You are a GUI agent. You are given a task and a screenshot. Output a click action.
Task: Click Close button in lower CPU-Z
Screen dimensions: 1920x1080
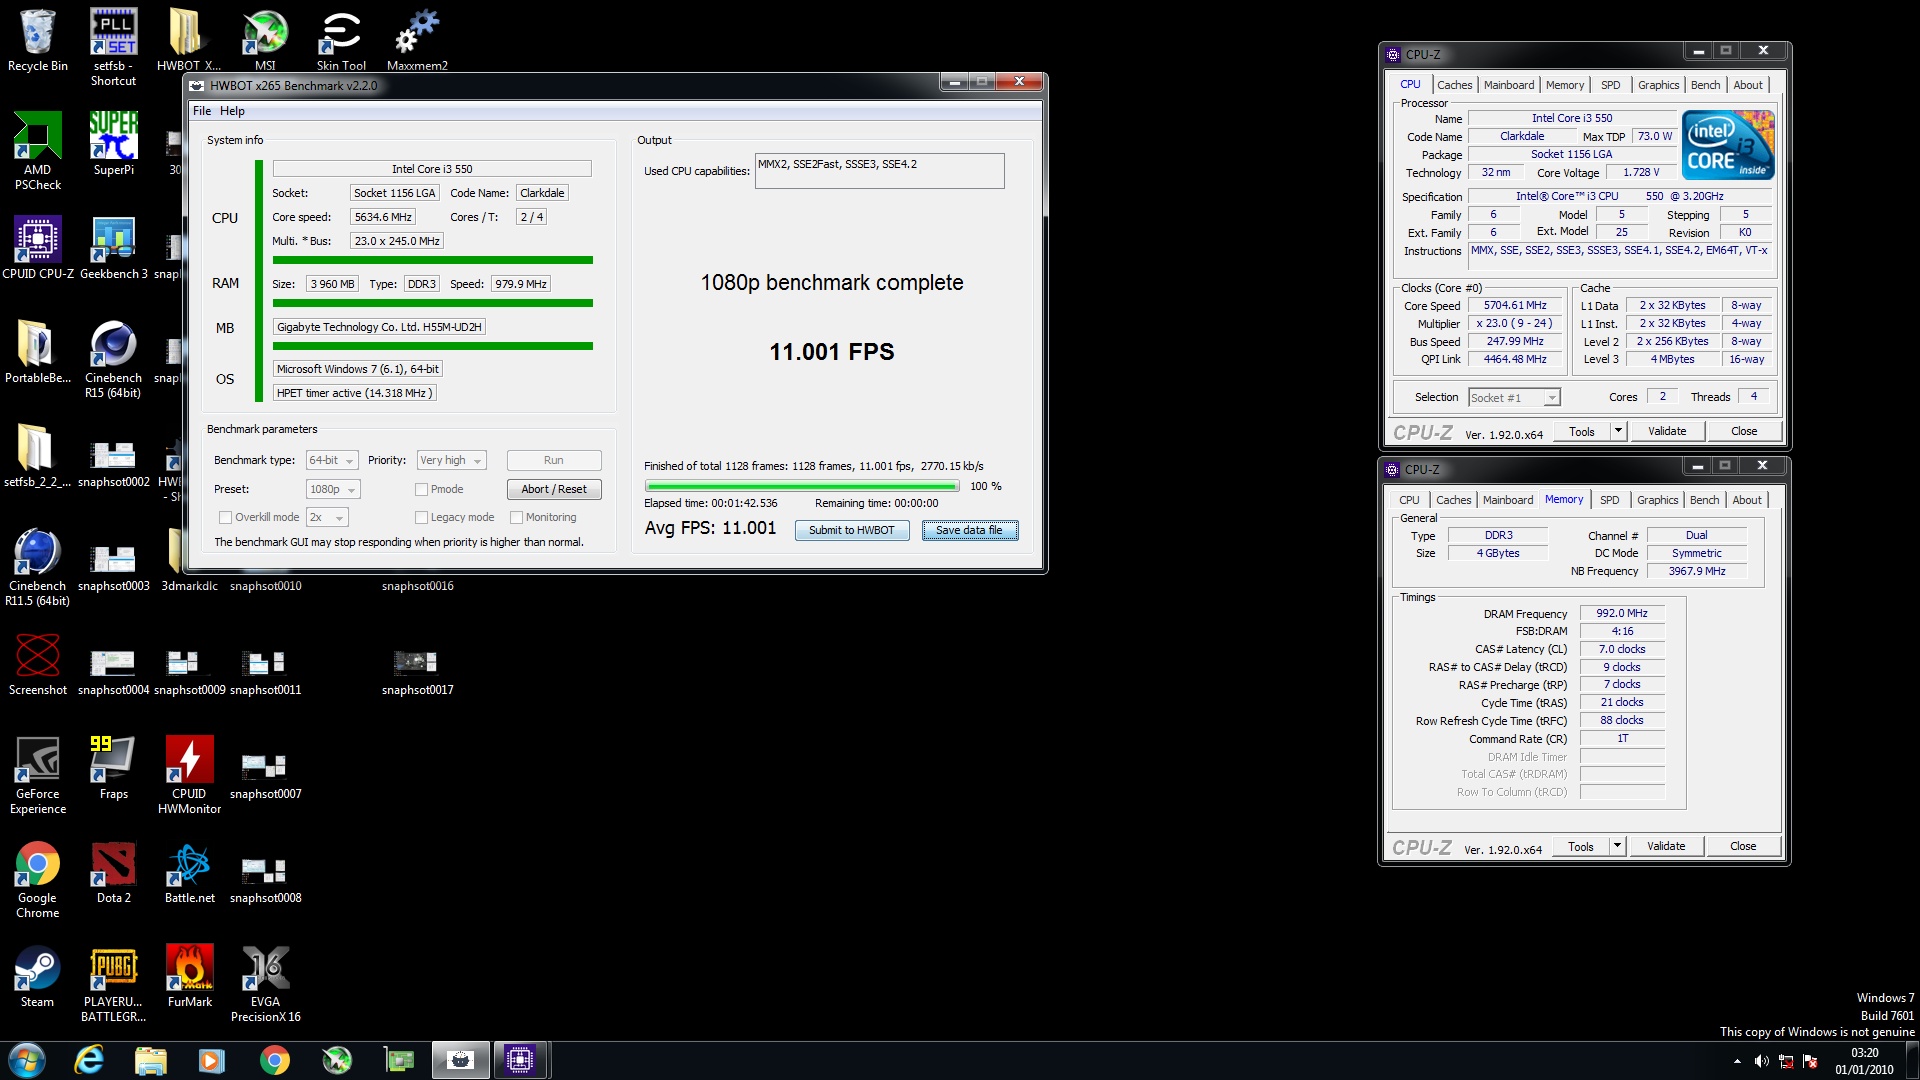pos(1743,846)
